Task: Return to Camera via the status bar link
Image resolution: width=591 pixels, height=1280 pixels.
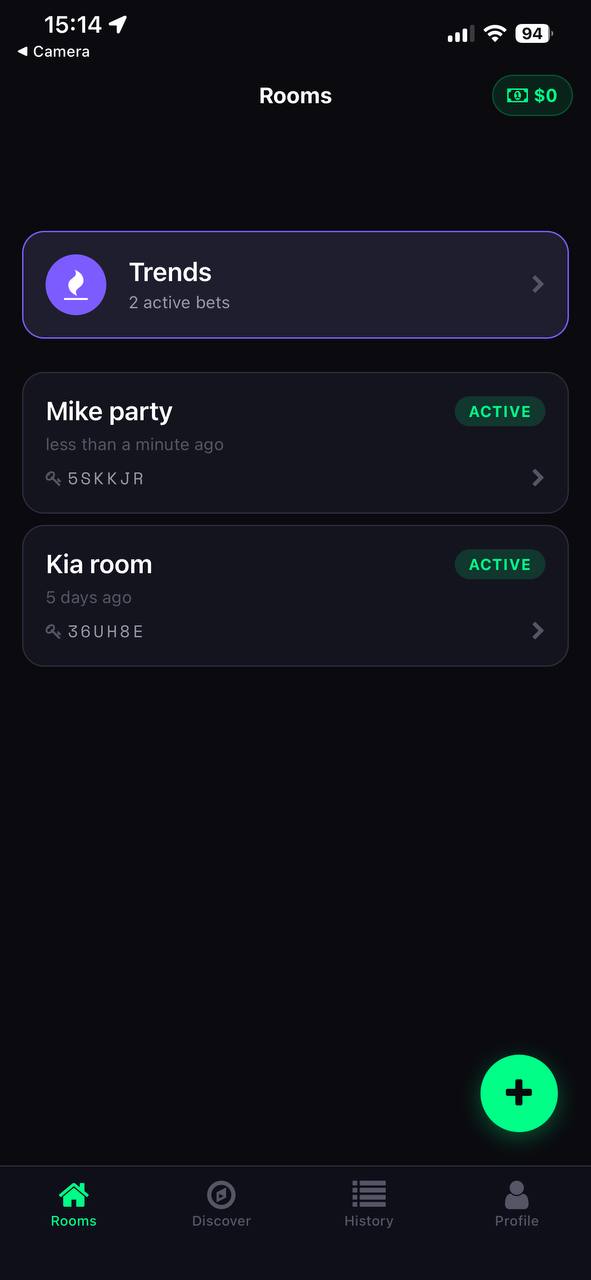Action: pyautogui.click(x=51, y=51)
